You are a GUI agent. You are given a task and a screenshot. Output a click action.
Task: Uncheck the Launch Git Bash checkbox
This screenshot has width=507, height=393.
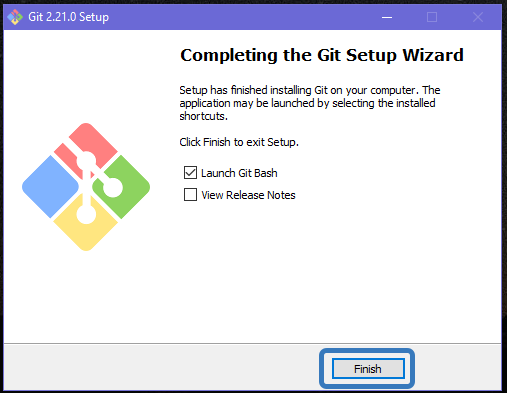tap(190, 173)
